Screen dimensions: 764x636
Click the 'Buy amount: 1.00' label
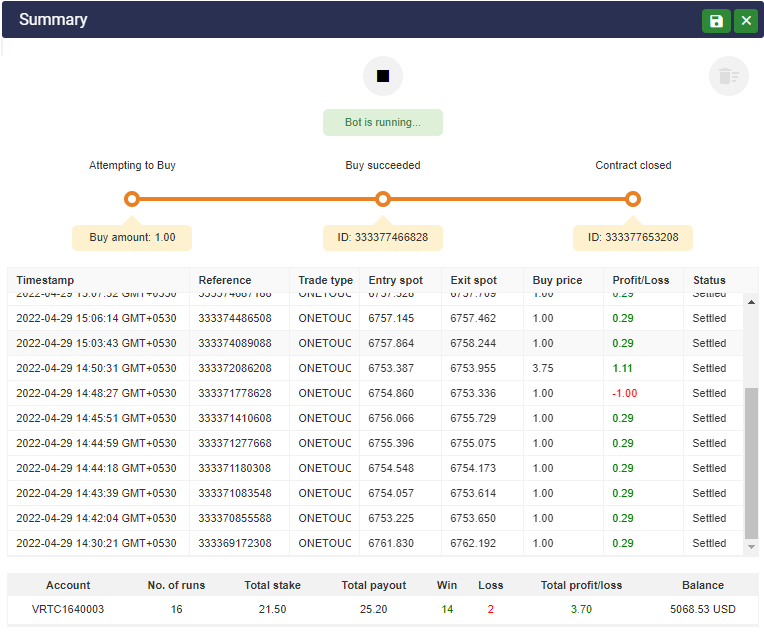[132, 237]
